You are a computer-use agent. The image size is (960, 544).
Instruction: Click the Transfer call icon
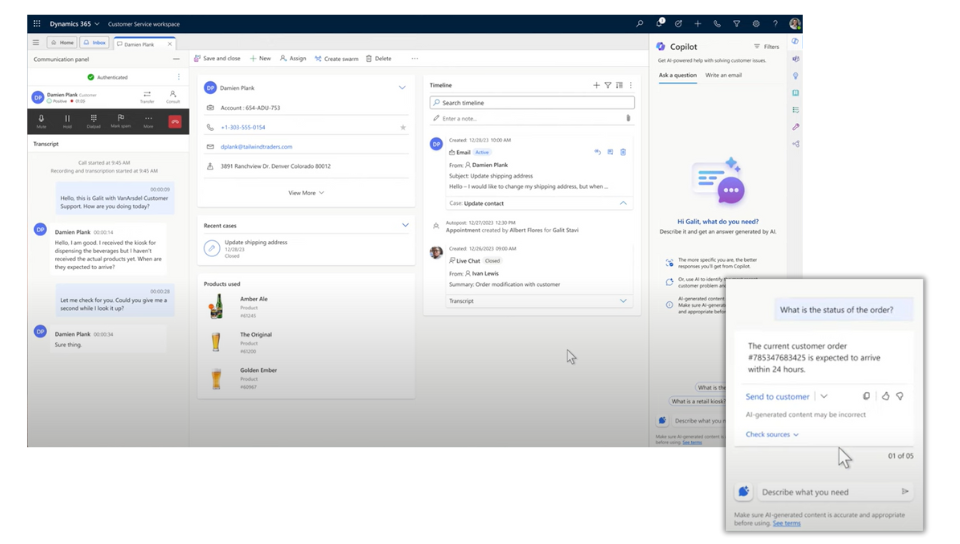[147, 96]
